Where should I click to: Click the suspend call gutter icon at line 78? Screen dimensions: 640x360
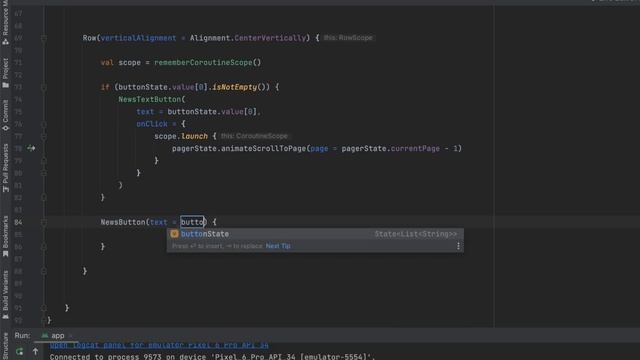[31, 148]
